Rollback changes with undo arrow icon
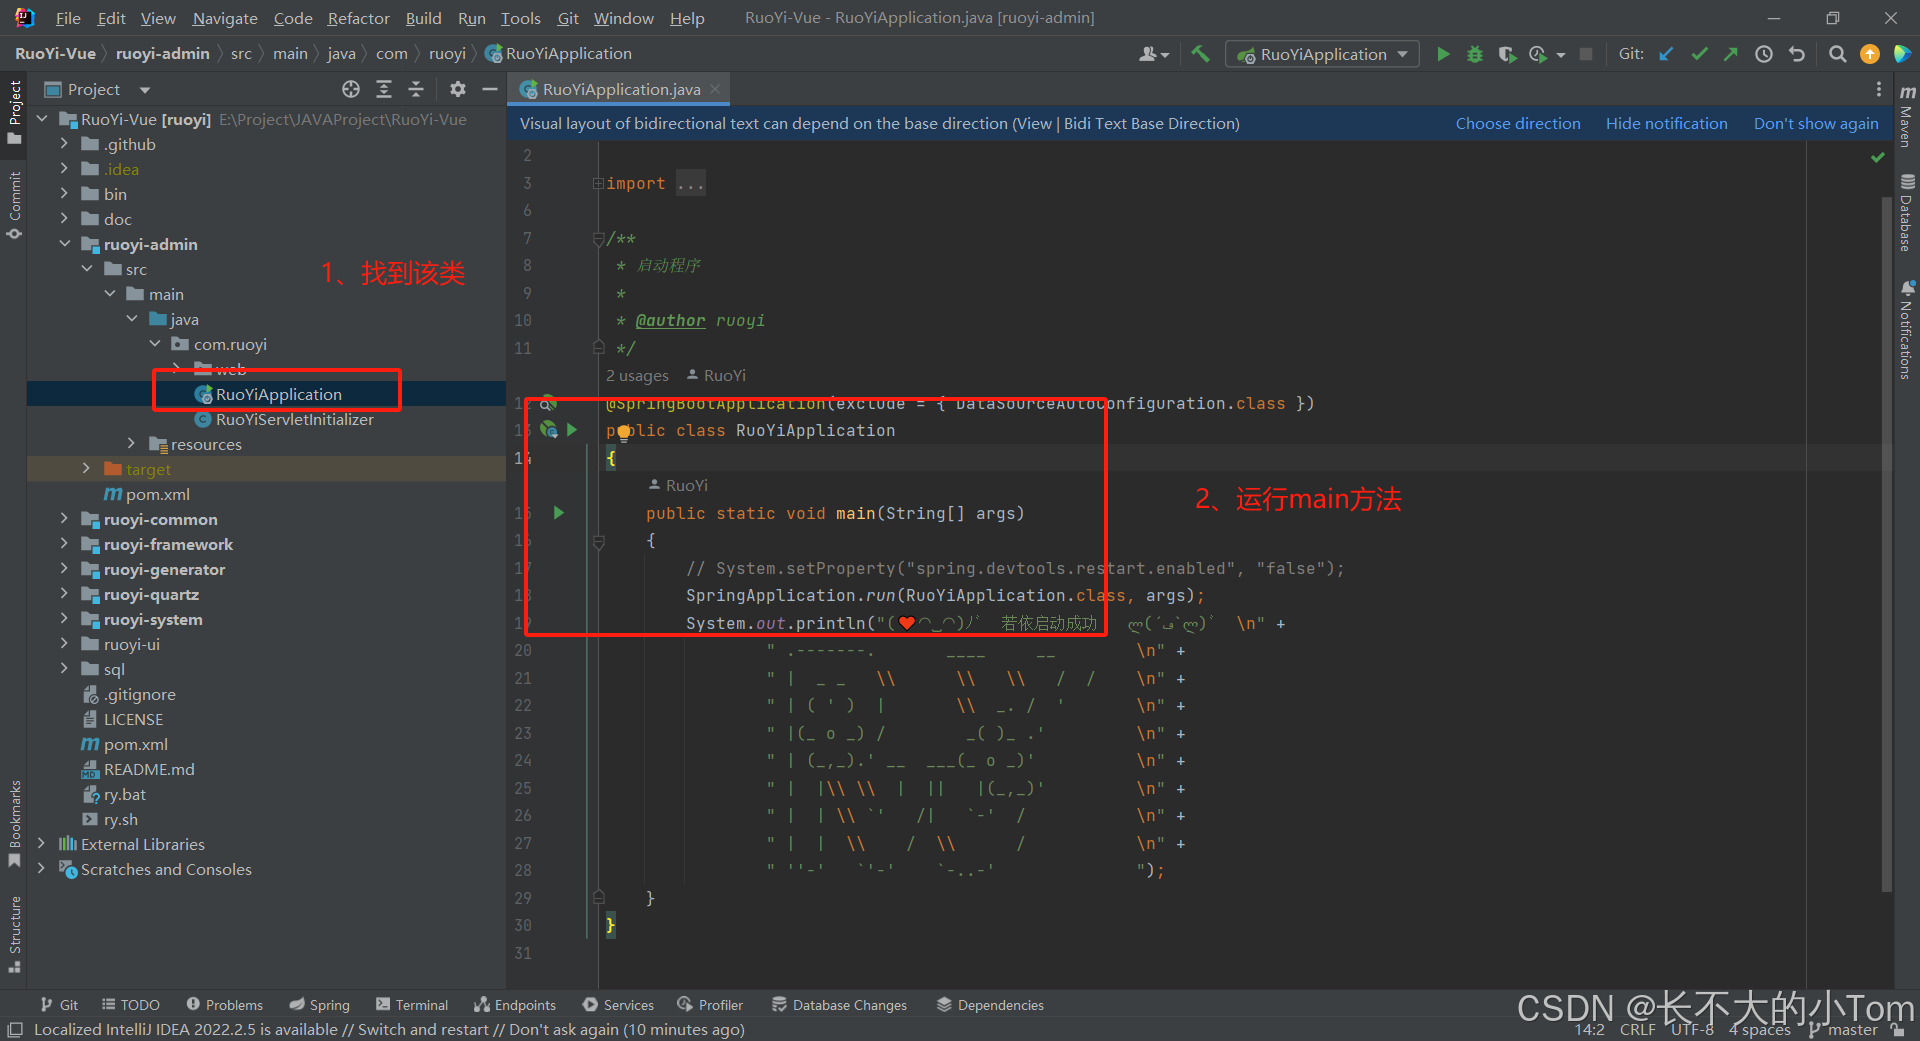Screen dimensions: 1920x1041 [x=1797, y=54]
